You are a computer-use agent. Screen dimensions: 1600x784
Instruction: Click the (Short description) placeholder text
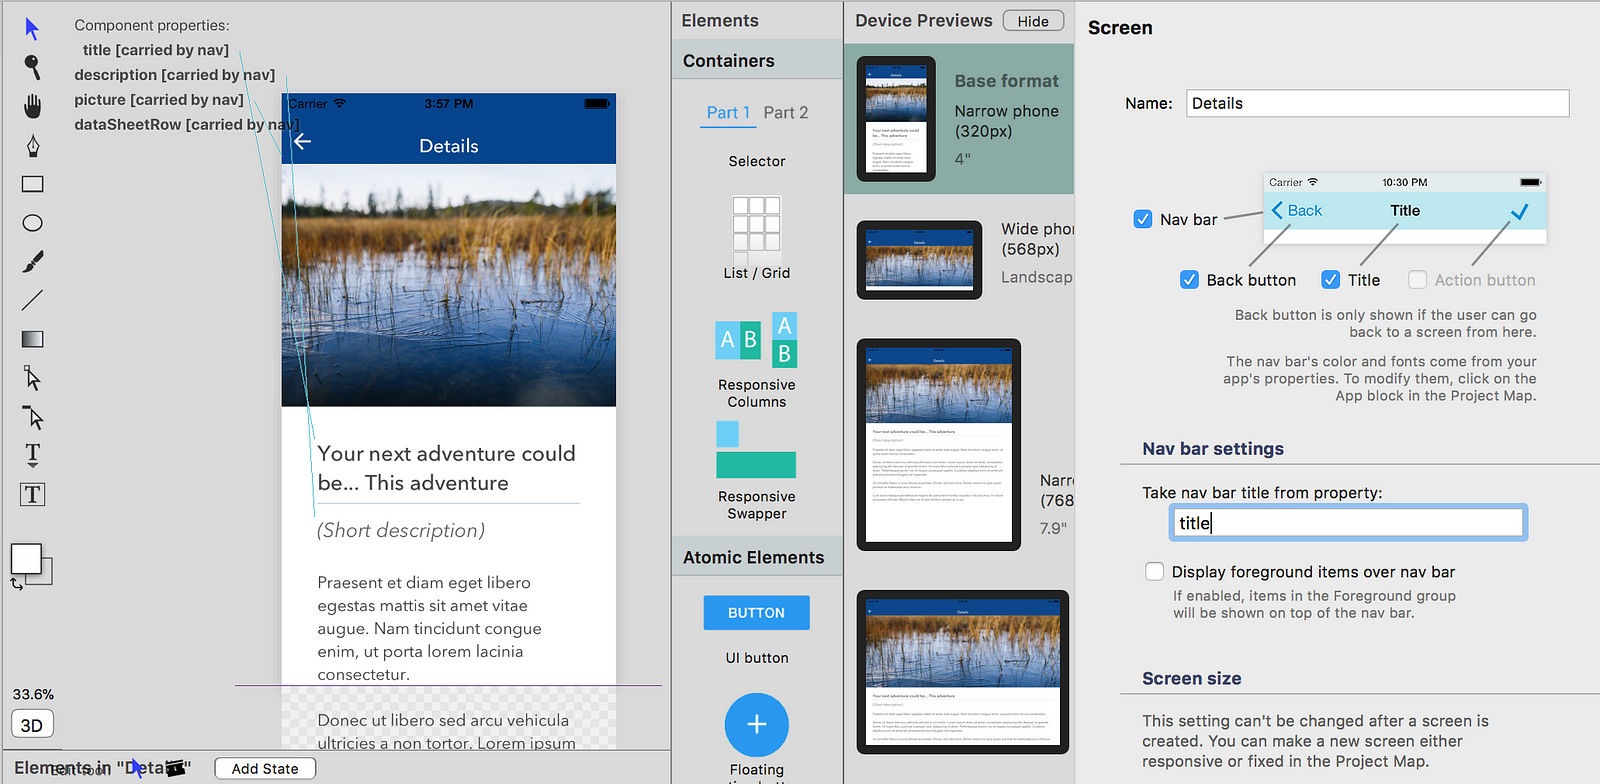tap(401, 531)
